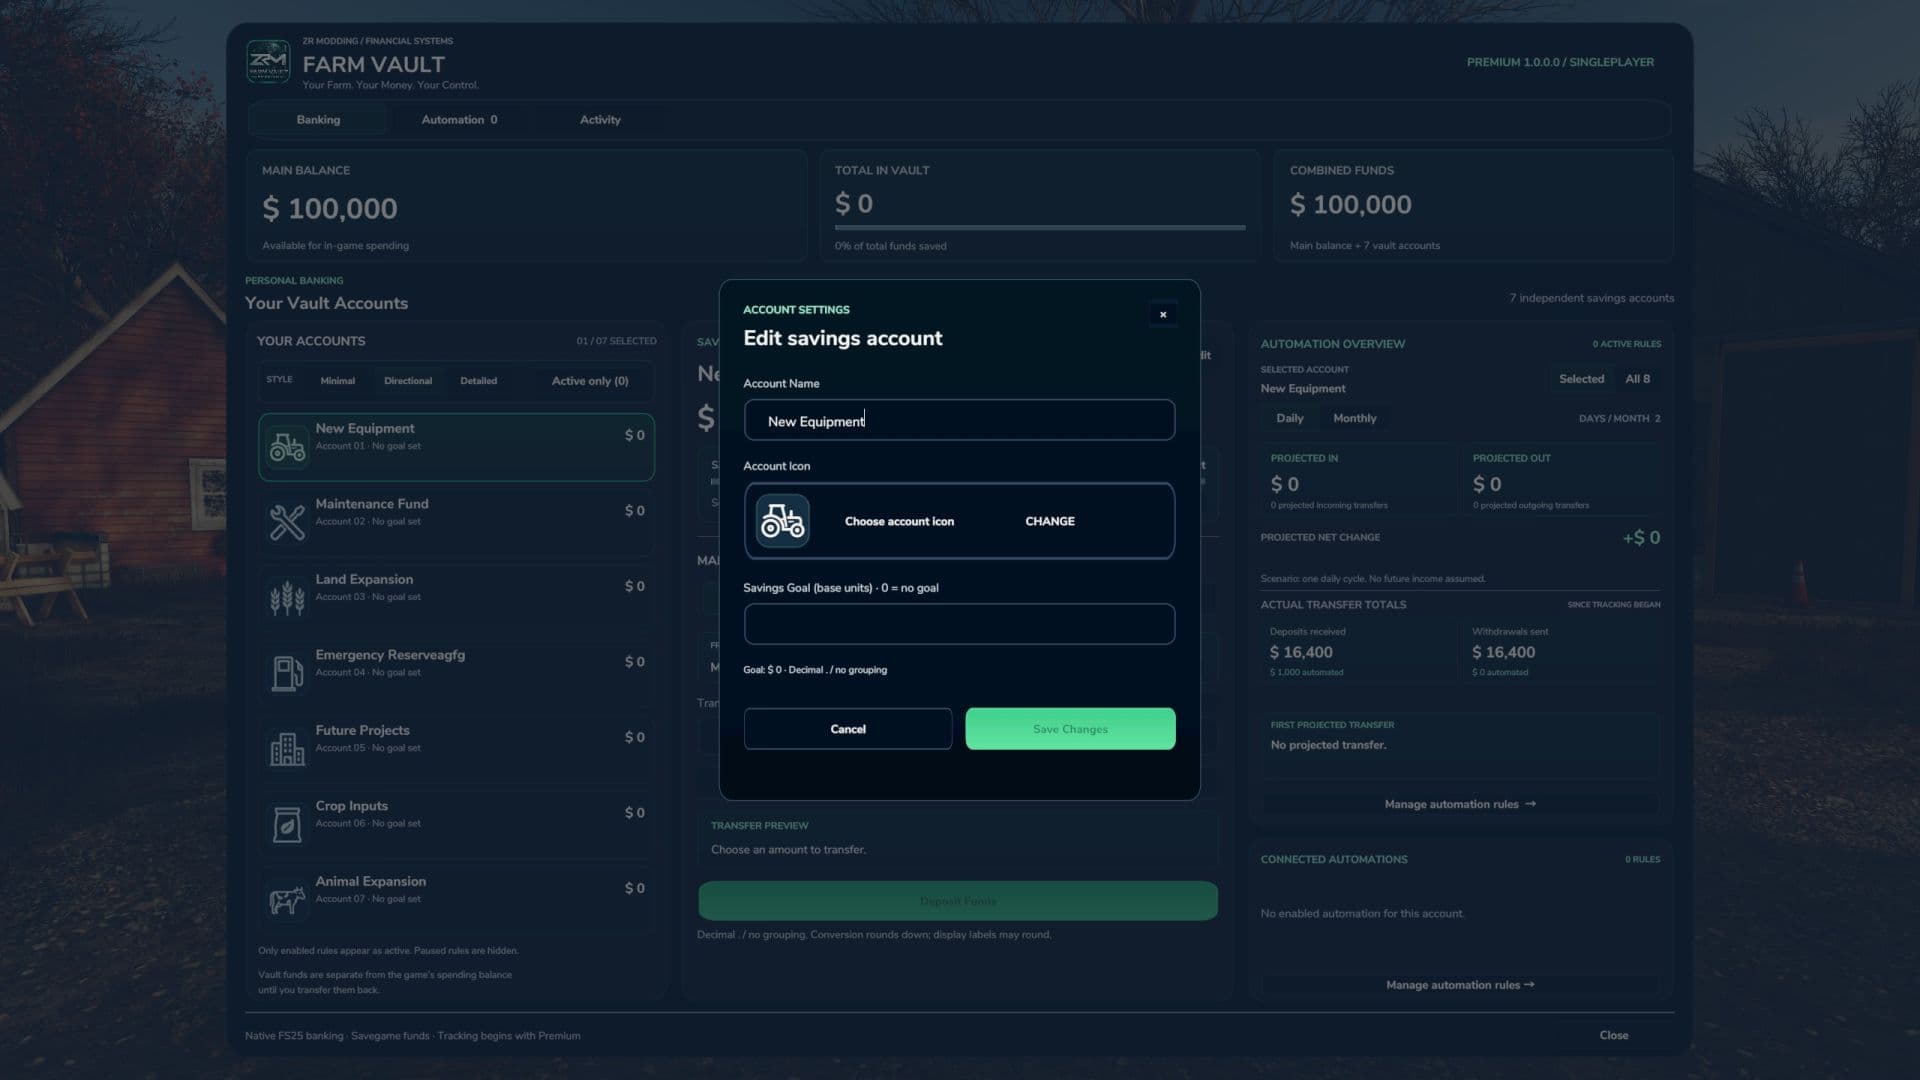Select the Detailed account style
1920x1080 pixels.
pos(479,381)
